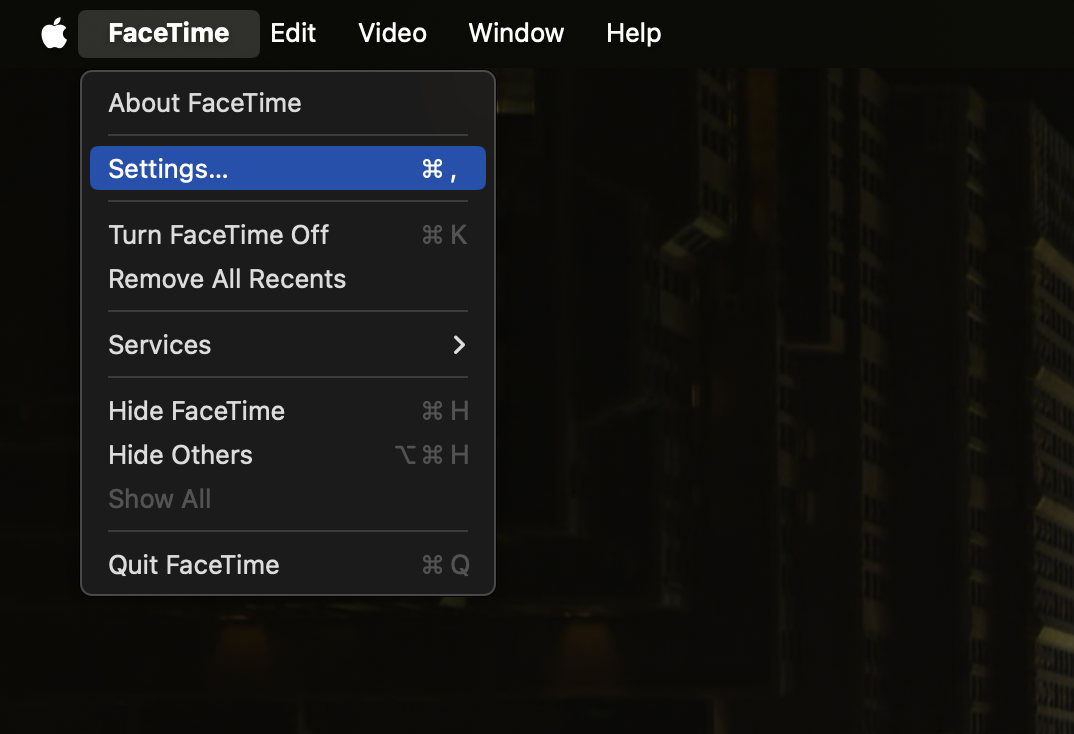Image resolution: width=1074 pixels, height=734 pixels.
Task: Turn FaceTime Off
Action: click(218, 235)
